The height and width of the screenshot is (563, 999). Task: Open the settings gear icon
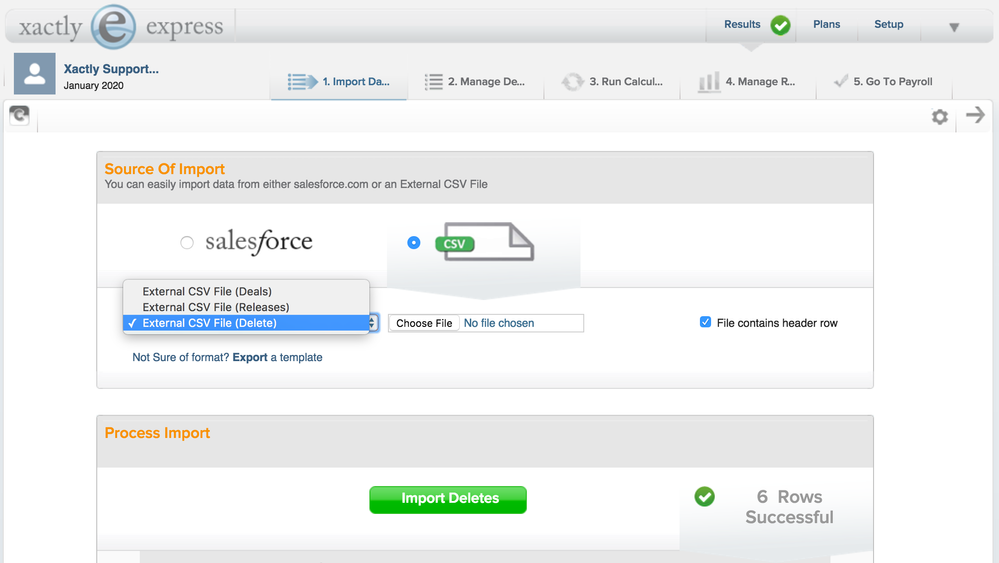click(940, 117)
